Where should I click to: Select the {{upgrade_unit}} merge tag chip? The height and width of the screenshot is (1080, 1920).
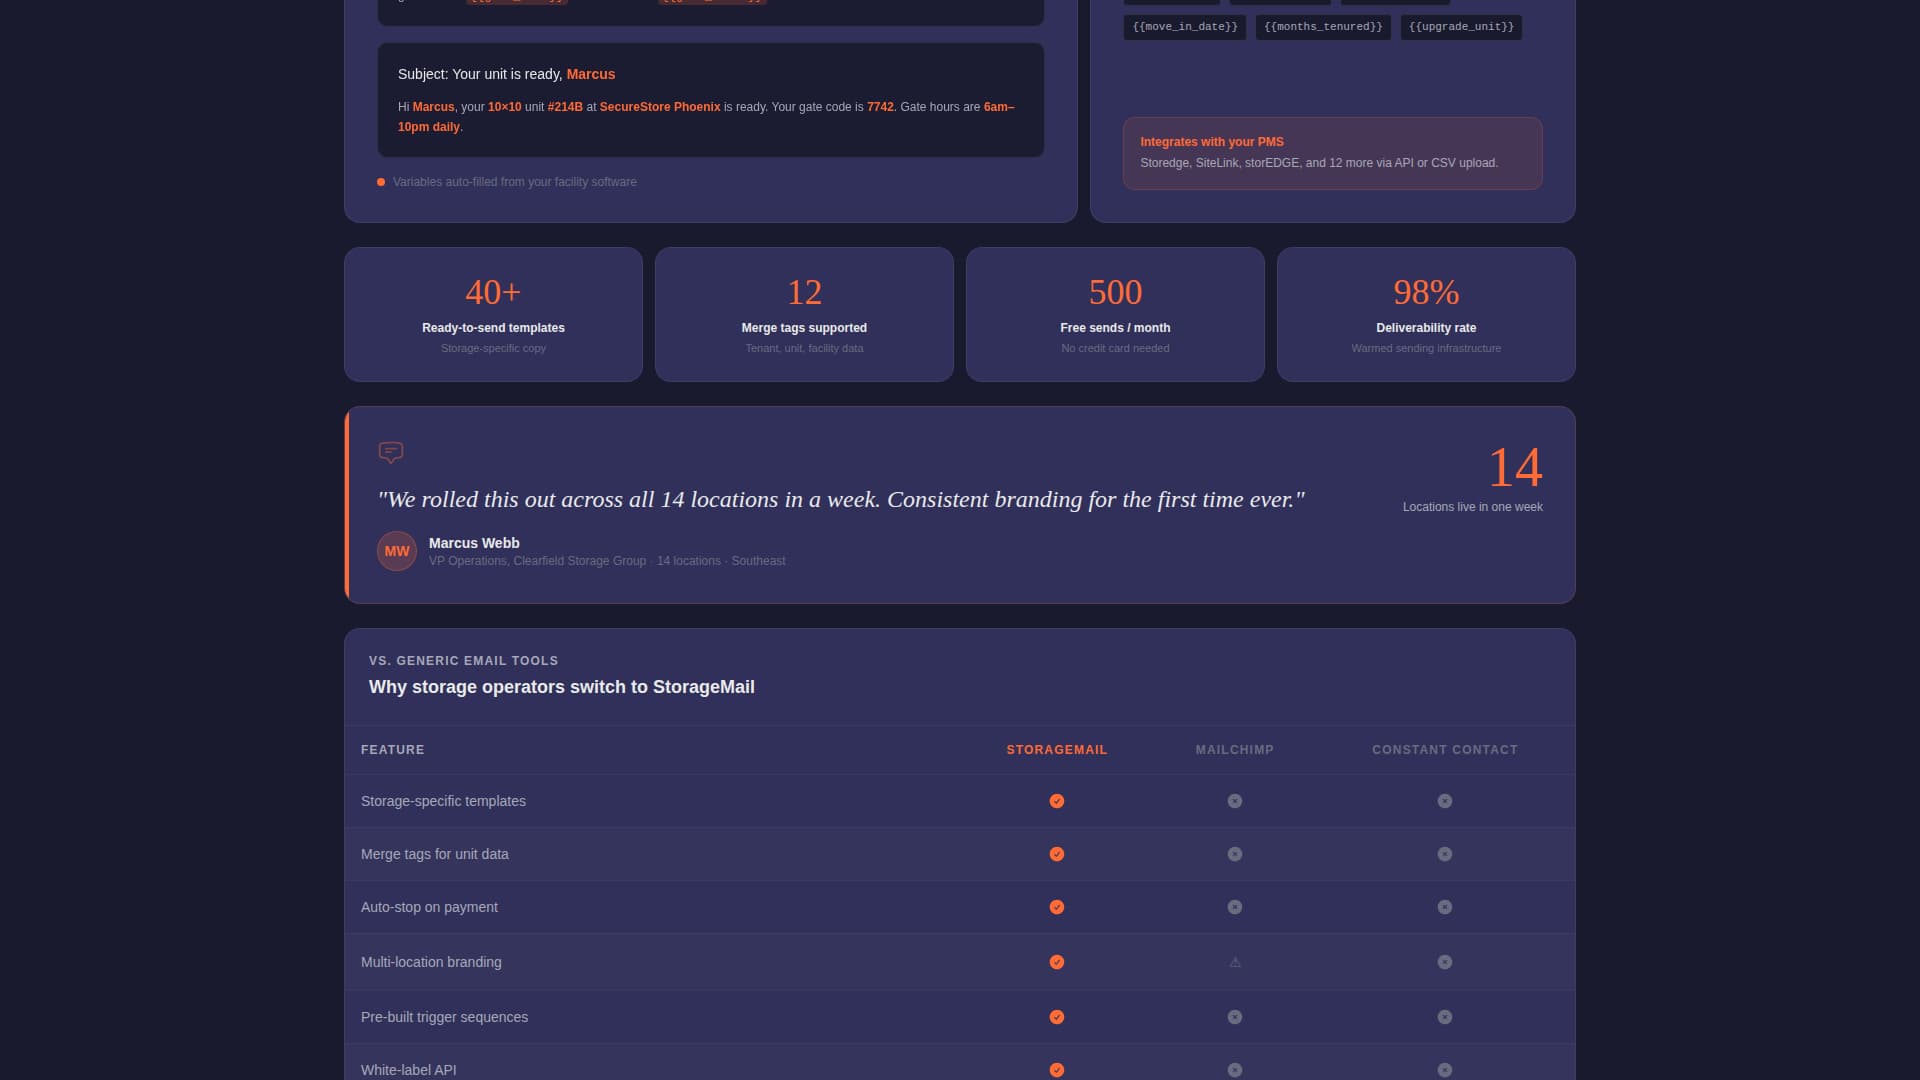pos(1461,27)
